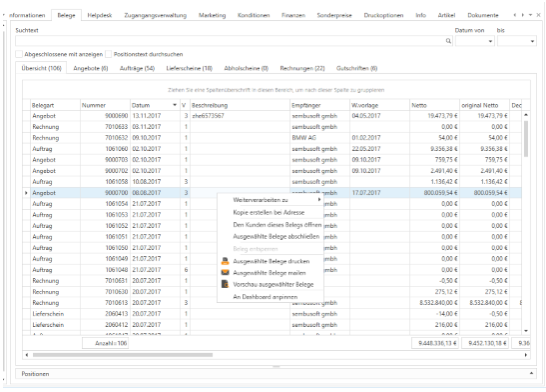Image resolution: width=546 pixels, height=392 pixels.
Task: Click the preview icon for Vorschau ausgewählter Belege
Action: point(225,284)
